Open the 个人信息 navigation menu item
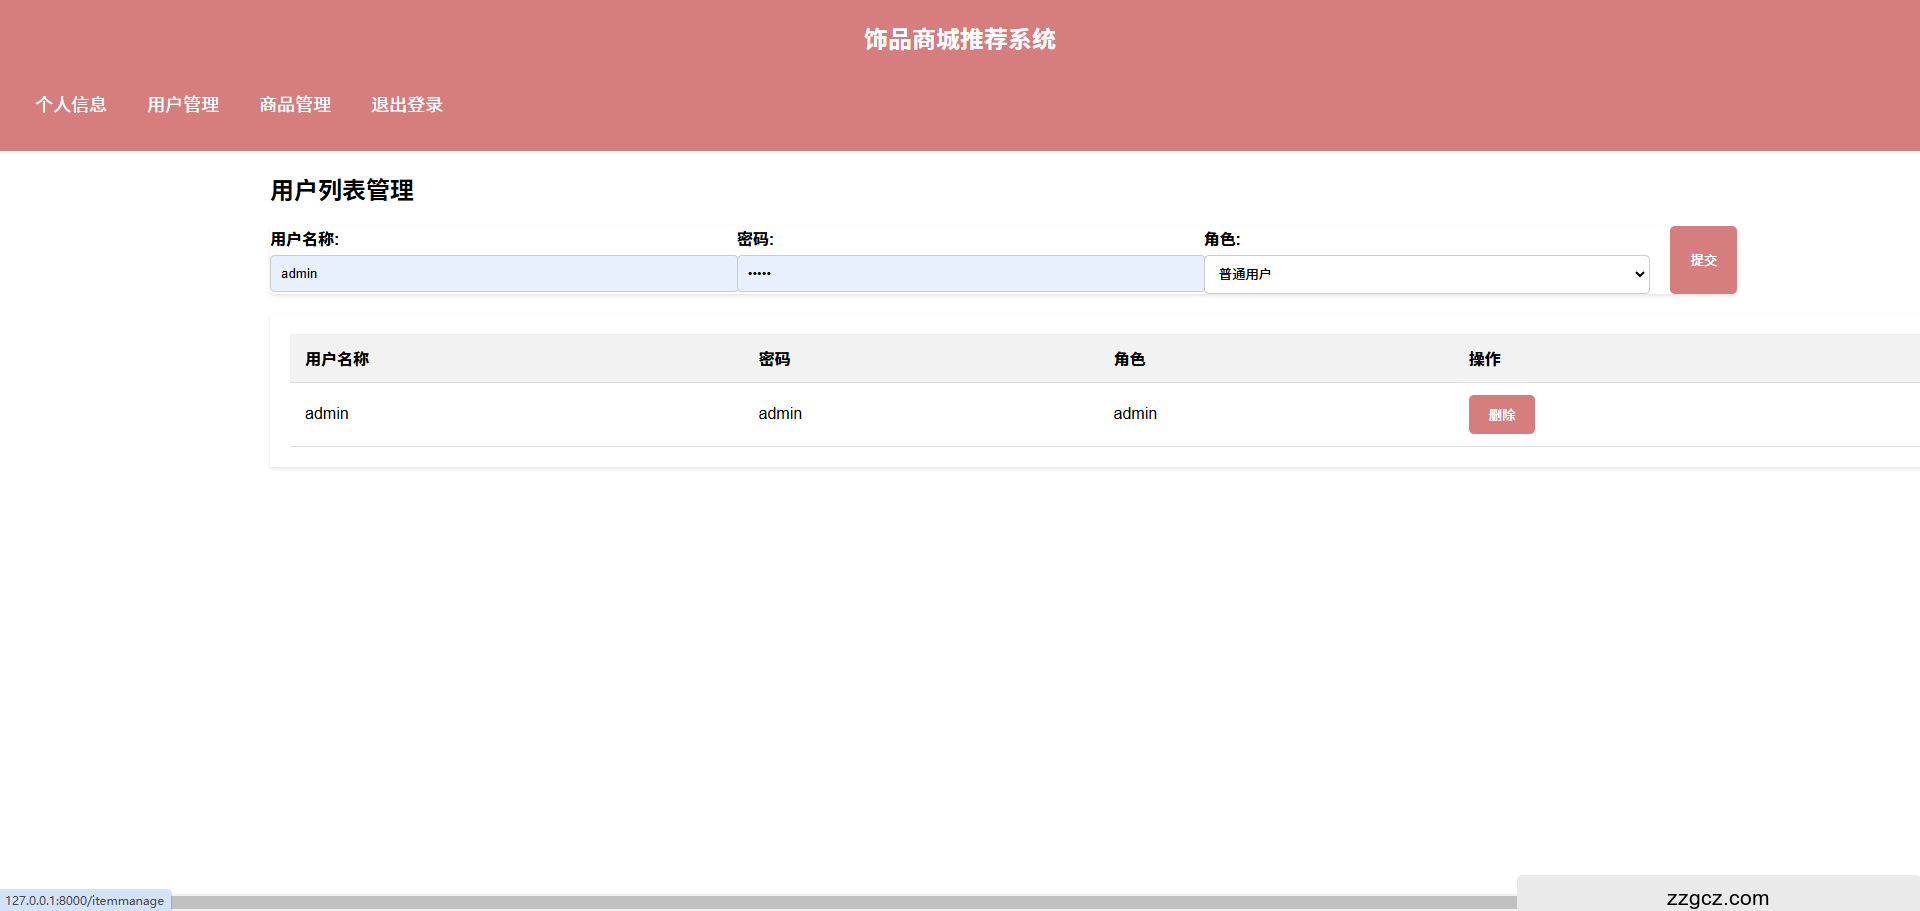The width and height of the screenshot is (1920, 911). tap(71, 105)
